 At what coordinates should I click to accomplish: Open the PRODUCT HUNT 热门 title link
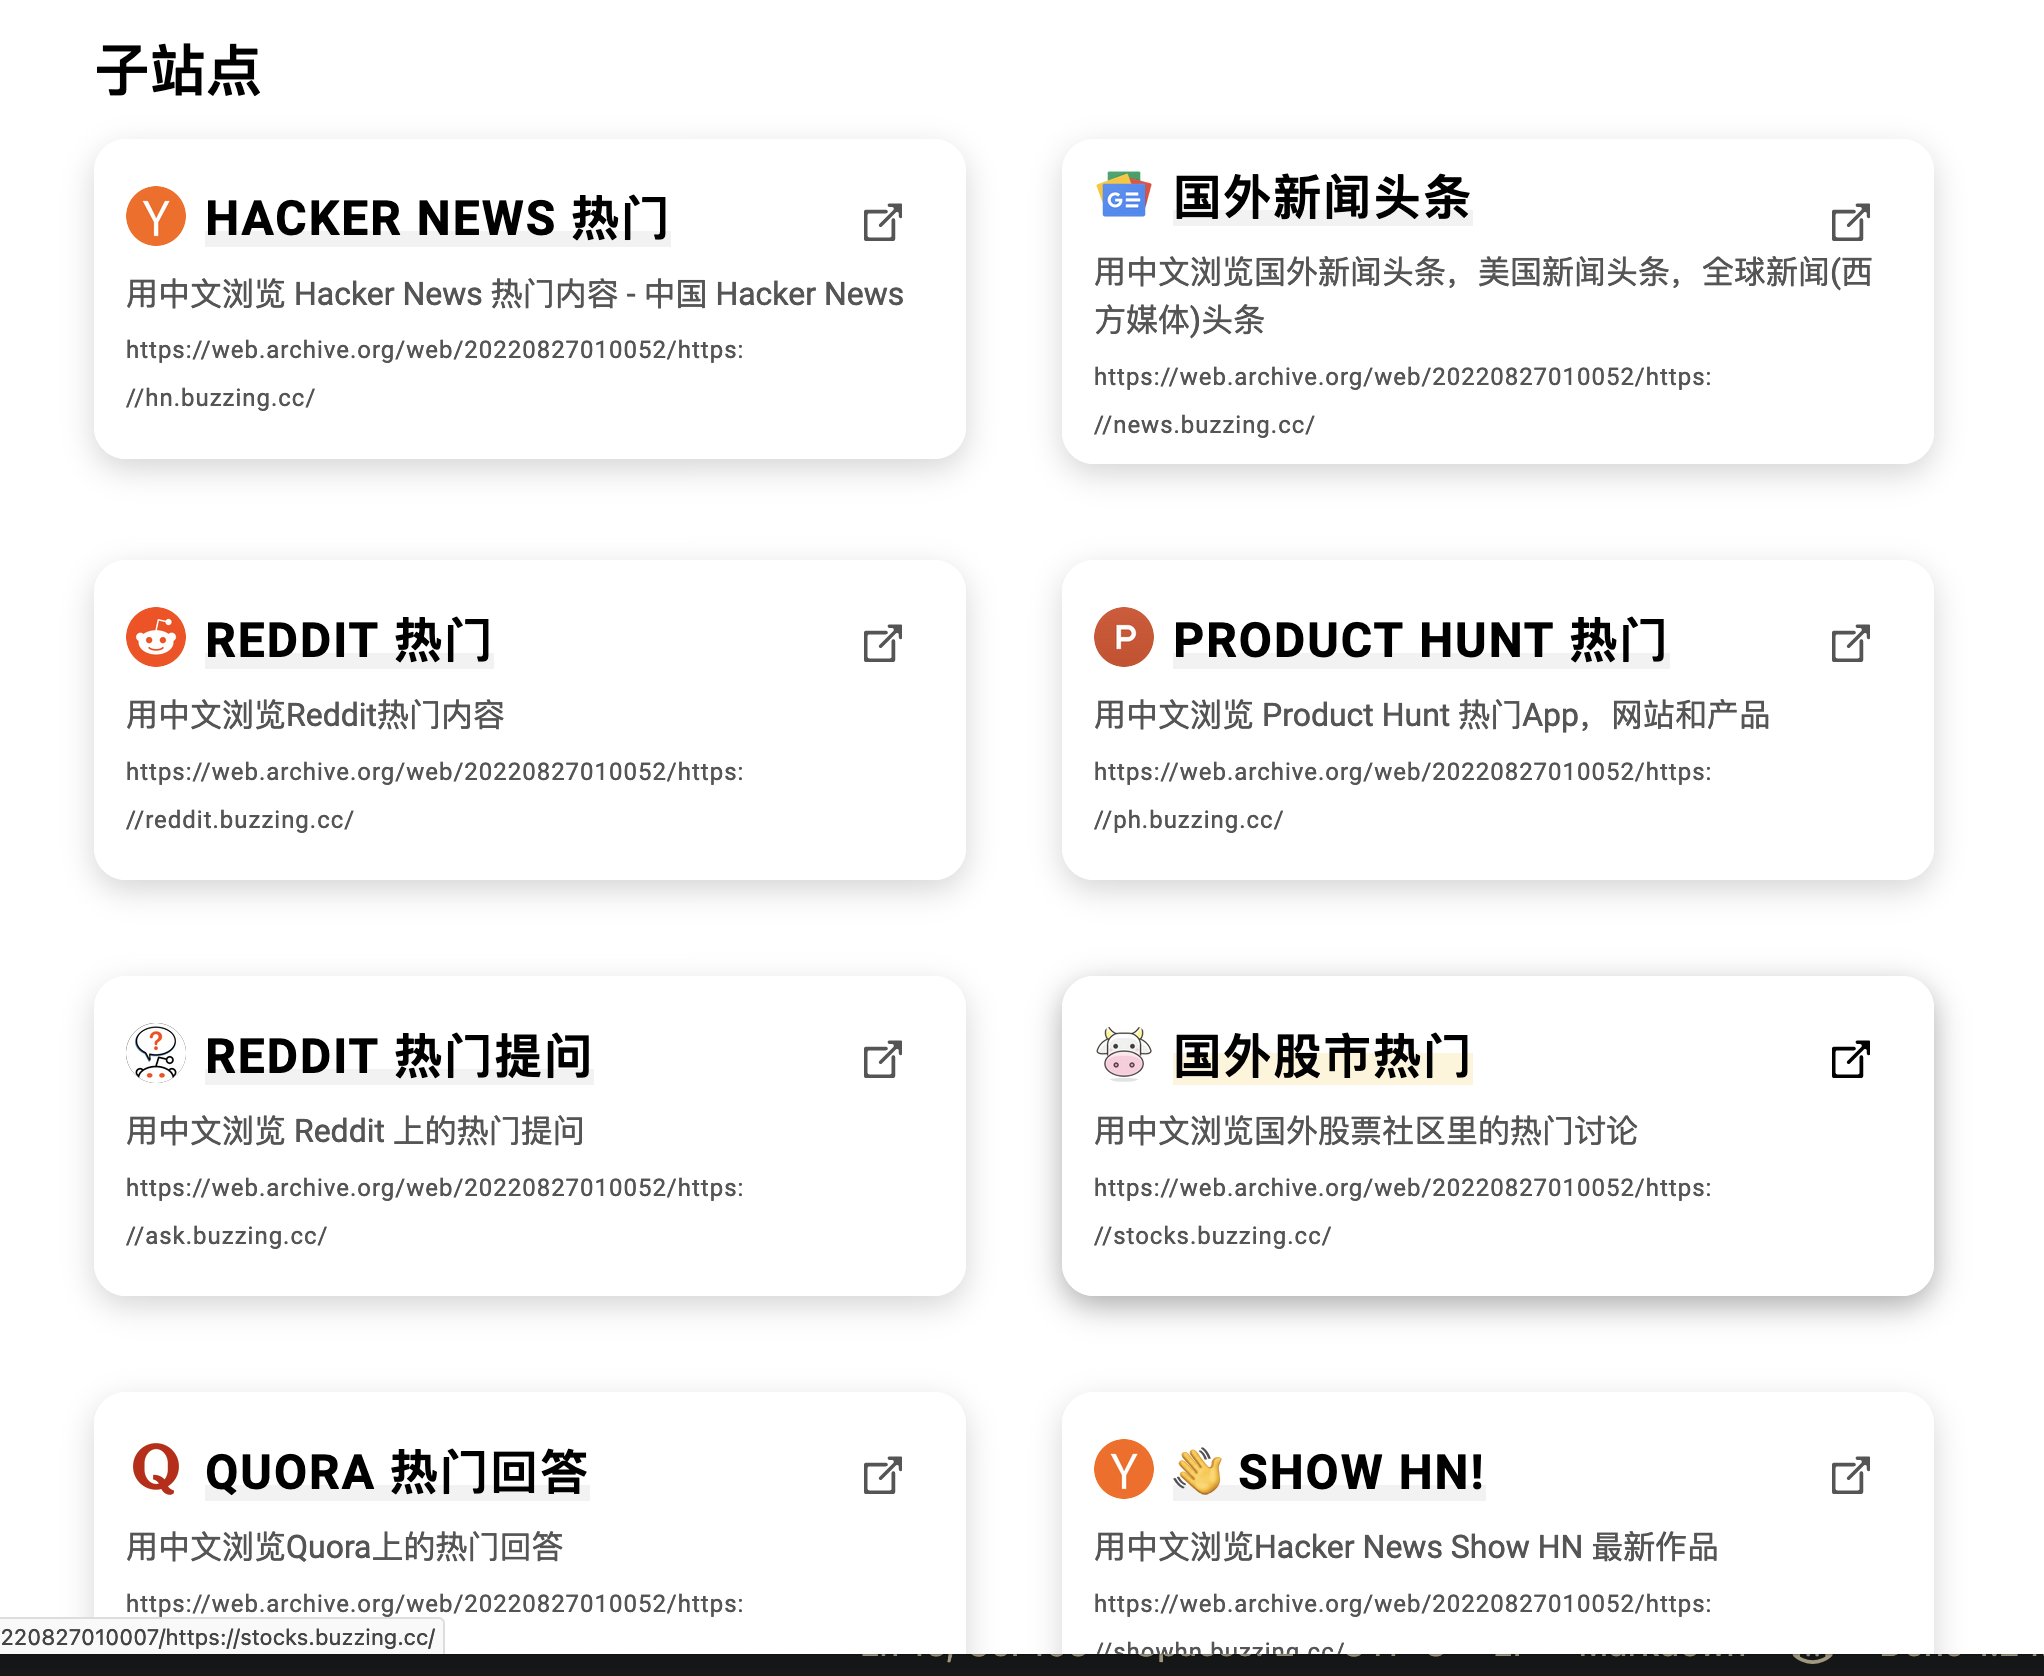click(x=1420, y=640)
